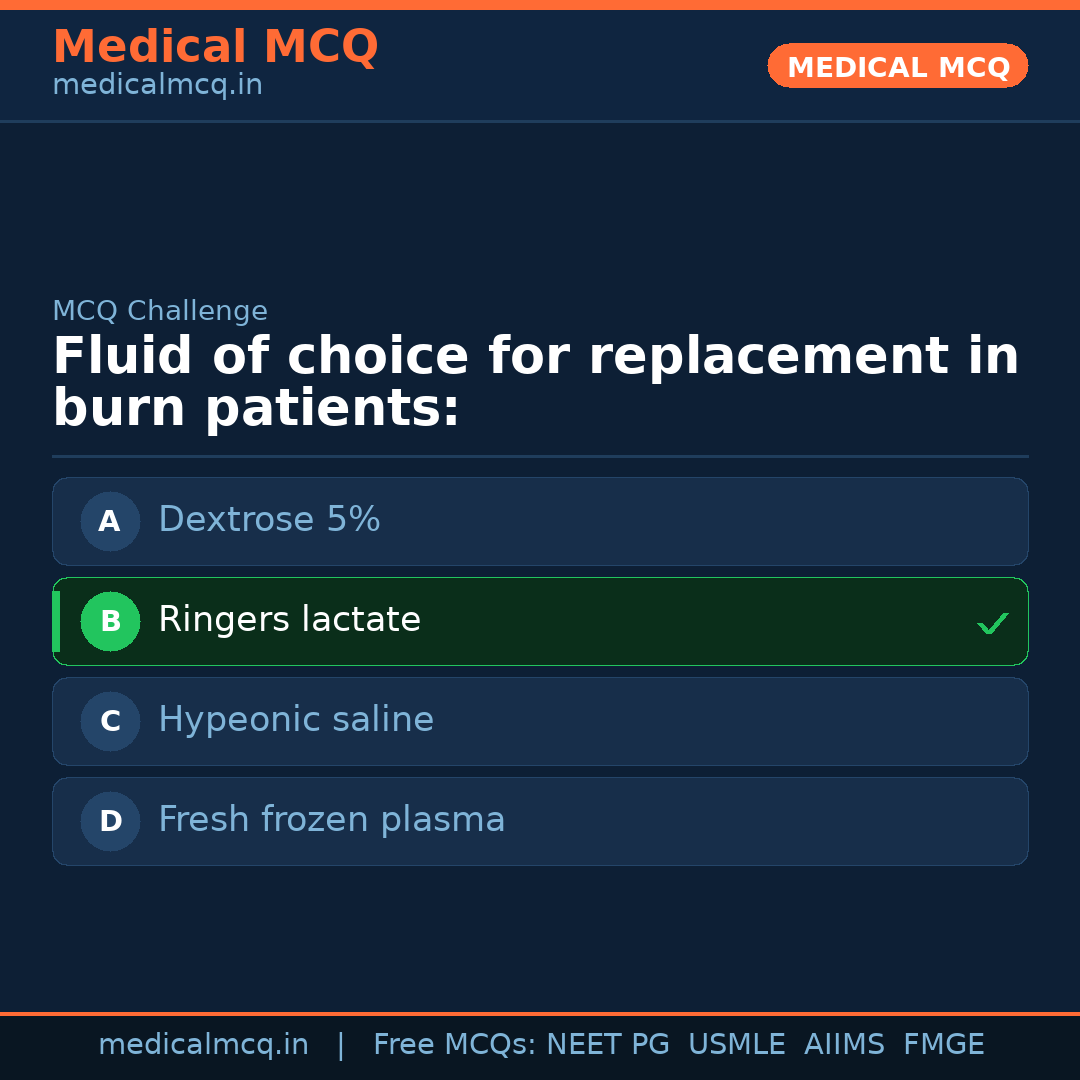Click the FMGE label in the footer
The width and height of the screenshot is (1080, 1080).
tap(943, 1044)
